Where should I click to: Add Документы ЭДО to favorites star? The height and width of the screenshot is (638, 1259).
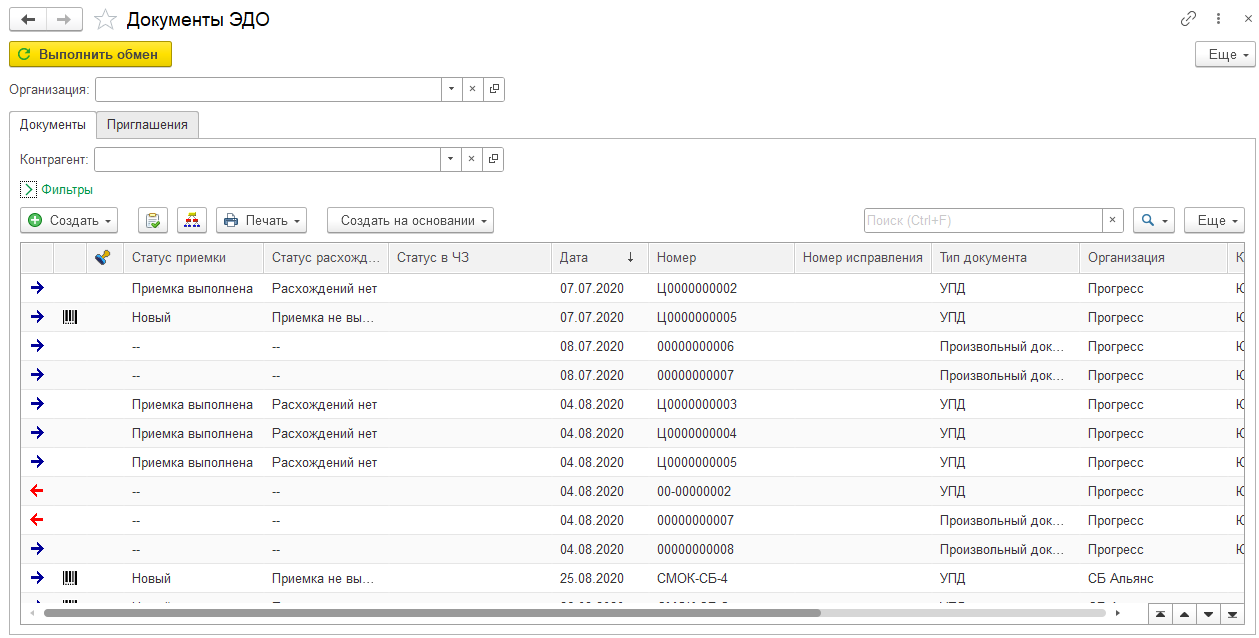click(105, 20)
